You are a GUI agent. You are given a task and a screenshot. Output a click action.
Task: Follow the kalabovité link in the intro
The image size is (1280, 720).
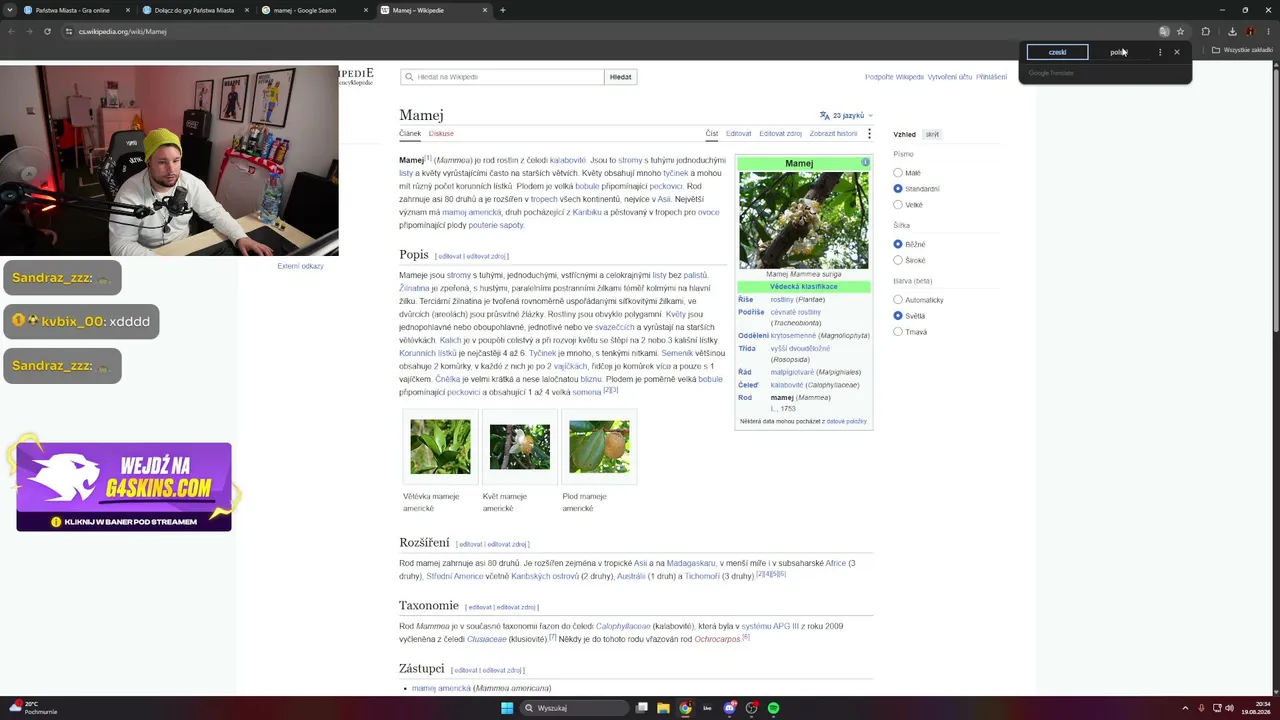pos(568,160)
